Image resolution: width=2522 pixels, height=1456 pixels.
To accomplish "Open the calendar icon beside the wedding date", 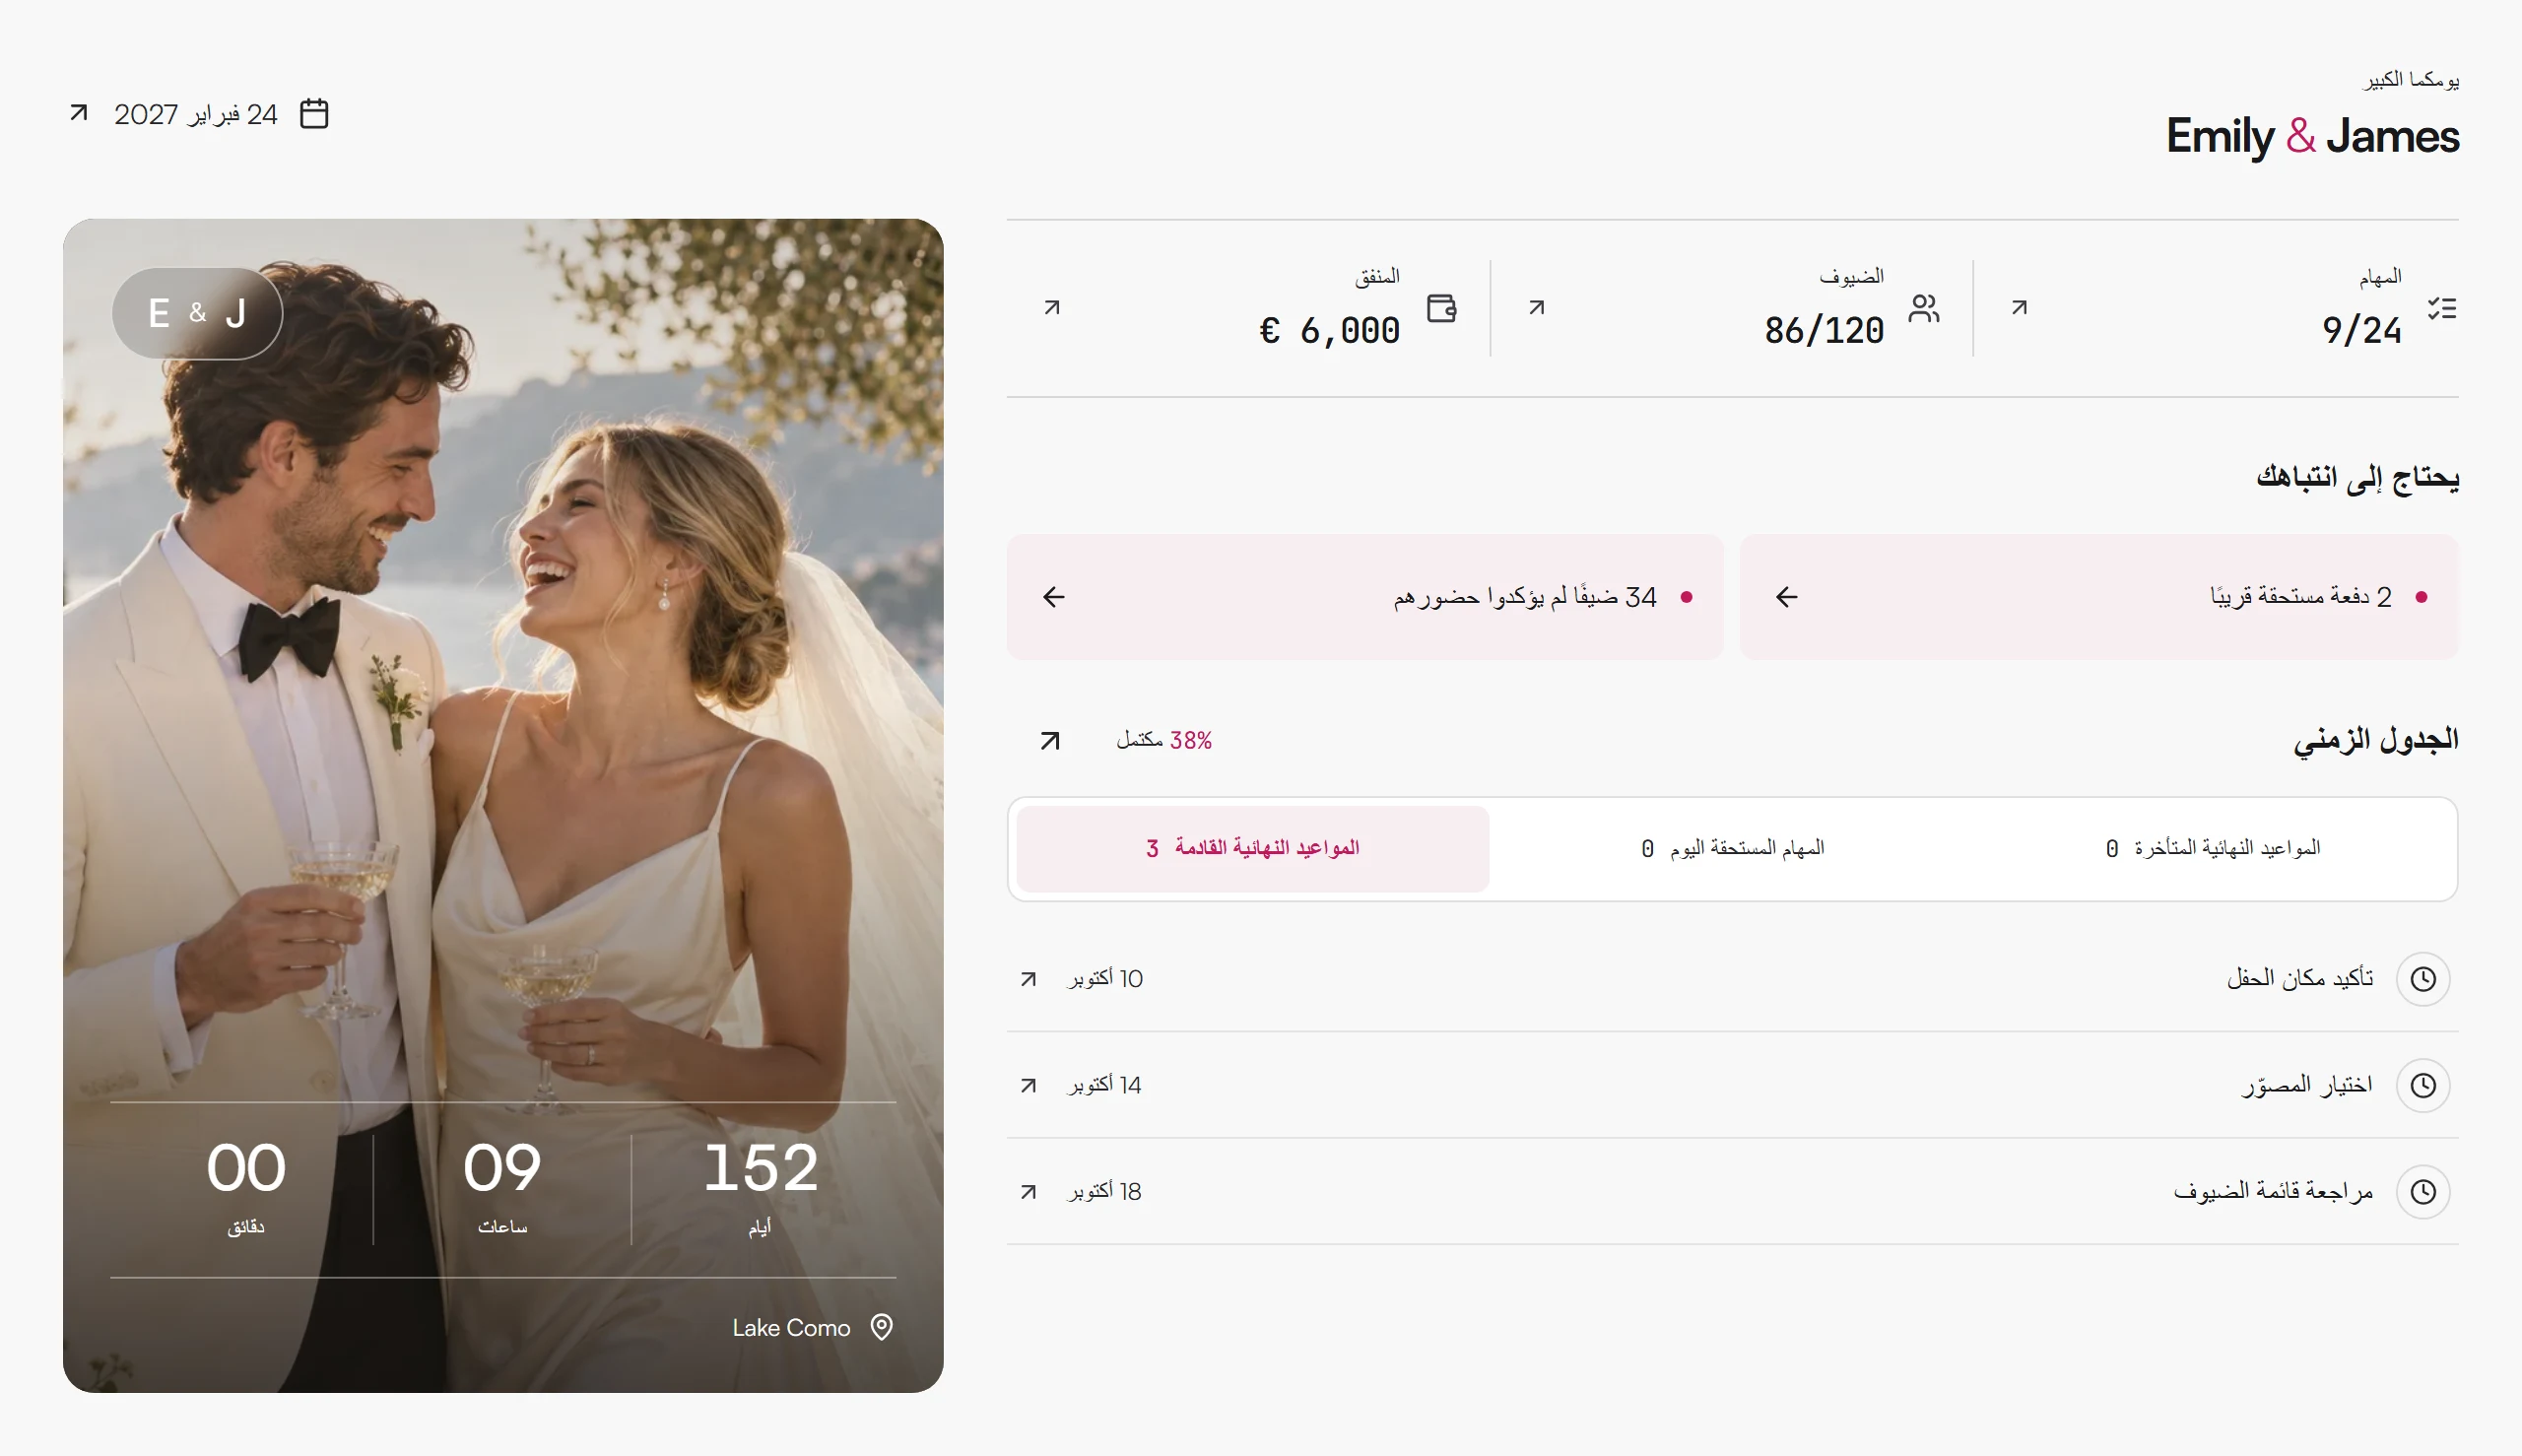I will point(314,114).
